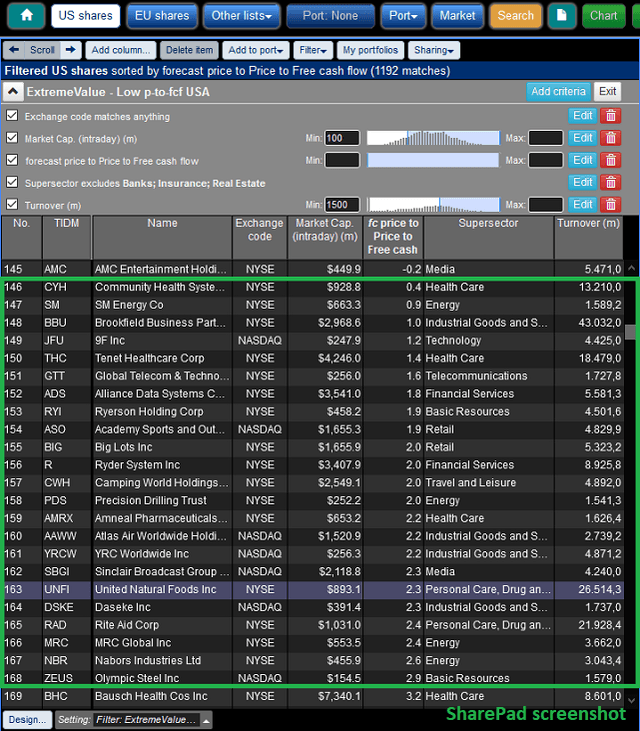The width and height of the screenshot is (640, 731).
Task: Edit the Market Cap criterion
Action: 583,138
